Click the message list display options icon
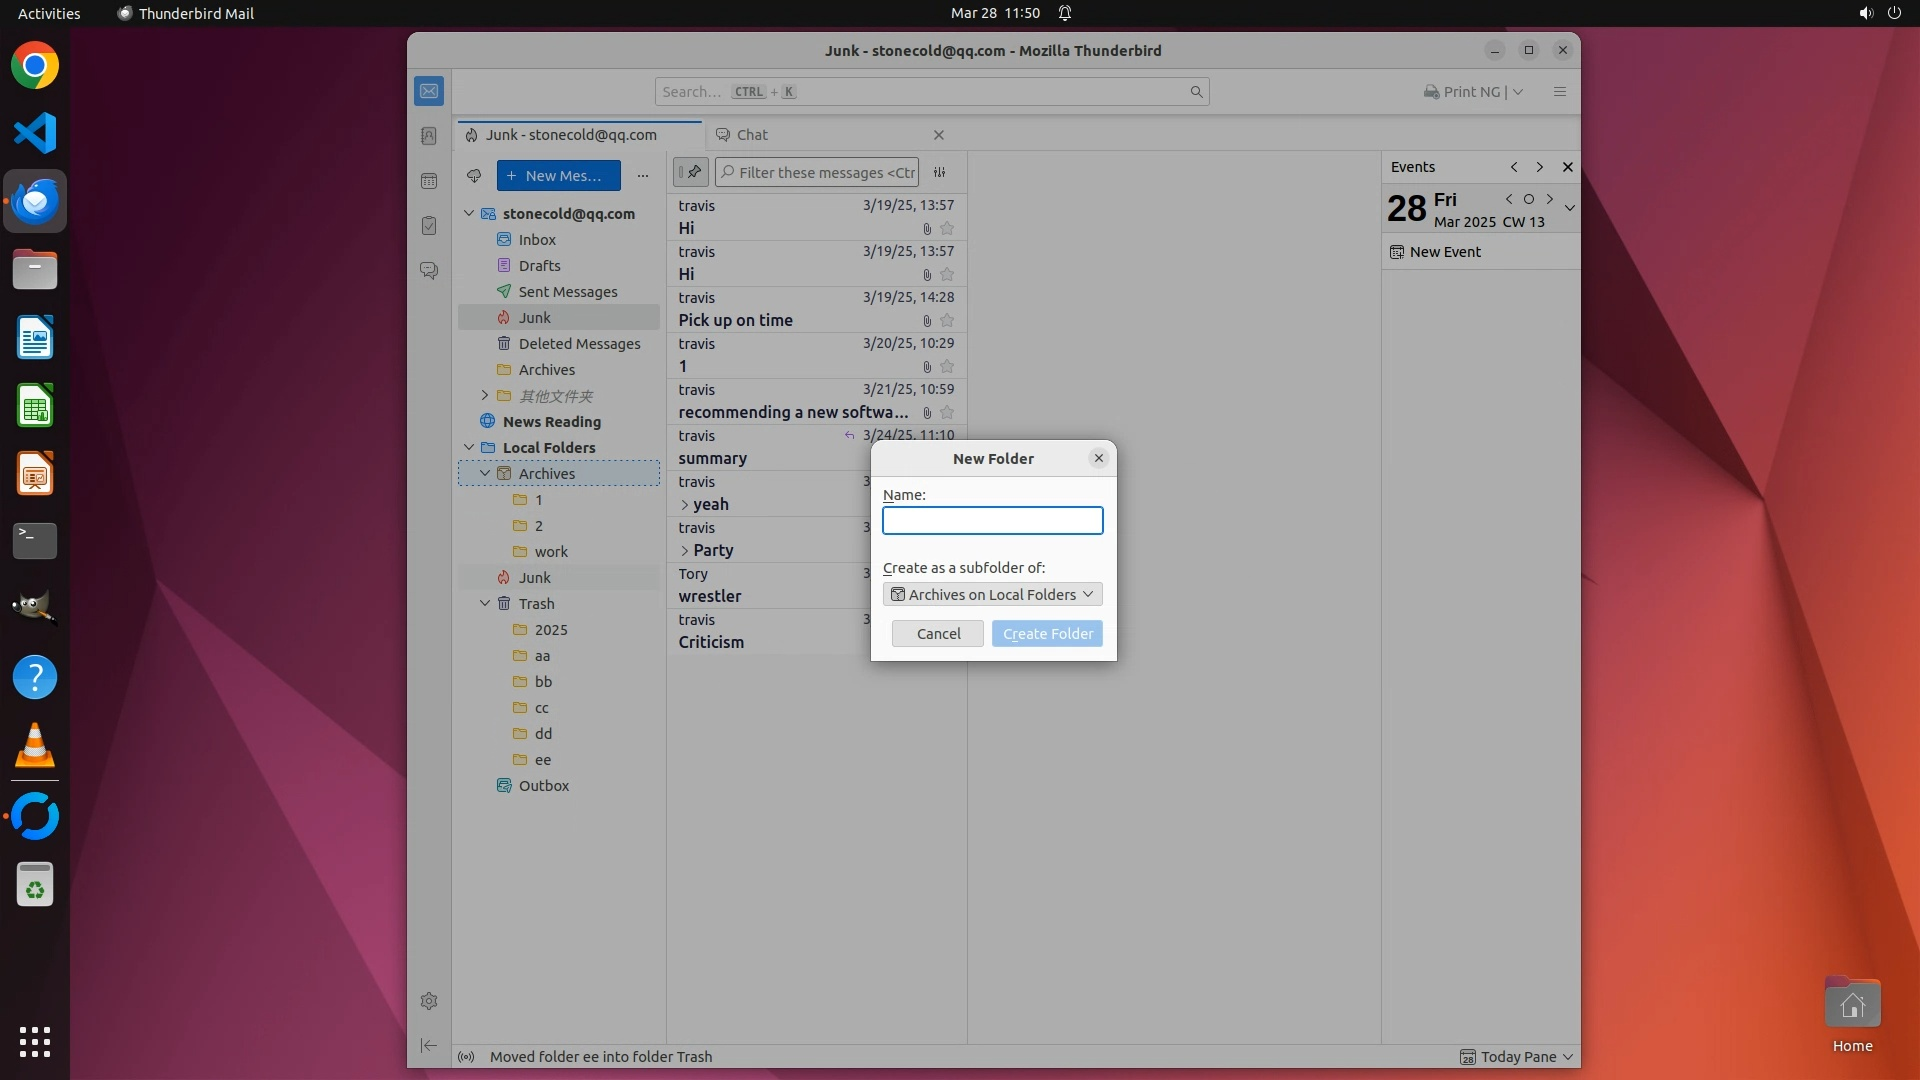Screen dimensions: 1920x1080 pos(940,172)
